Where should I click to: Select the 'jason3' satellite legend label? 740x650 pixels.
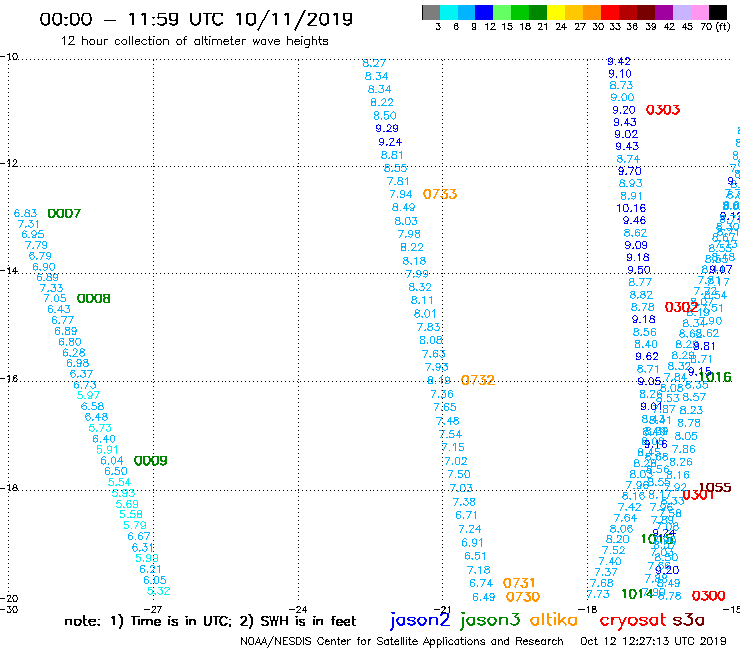pos(490,620)
